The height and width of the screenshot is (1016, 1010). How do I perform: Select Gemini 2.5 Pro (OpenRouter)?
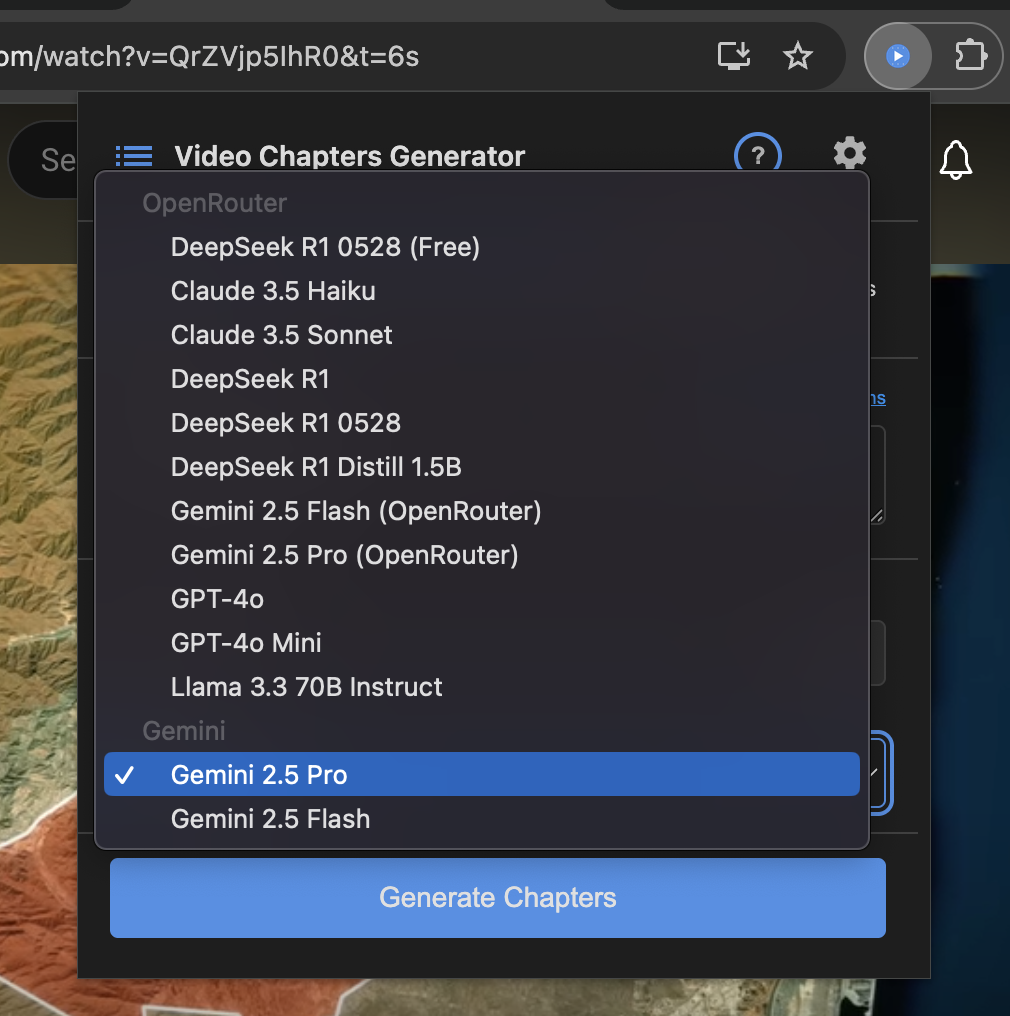point(482,555)
